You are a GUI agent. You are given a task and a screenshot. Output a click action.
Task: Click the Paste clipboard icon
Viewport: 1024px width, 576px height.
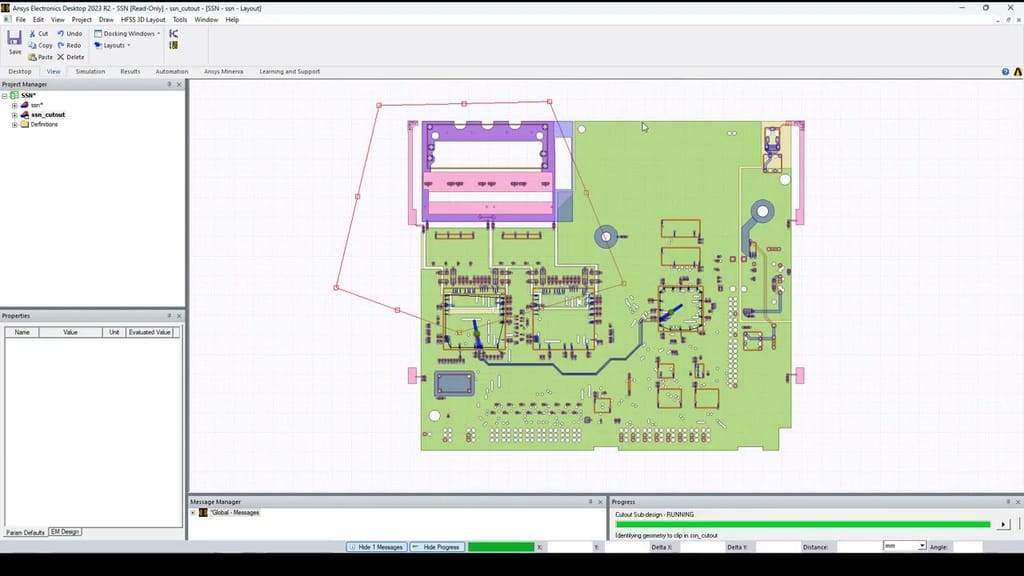(x=32, y=57)
